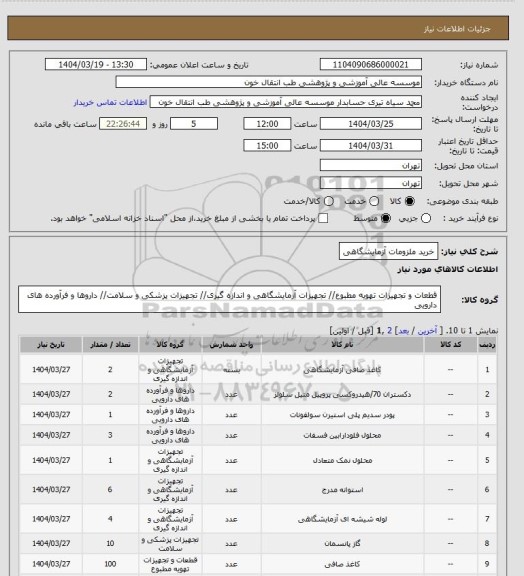Click the validity time field 15:00
This screenshot has height=576, width=524.
267,145
